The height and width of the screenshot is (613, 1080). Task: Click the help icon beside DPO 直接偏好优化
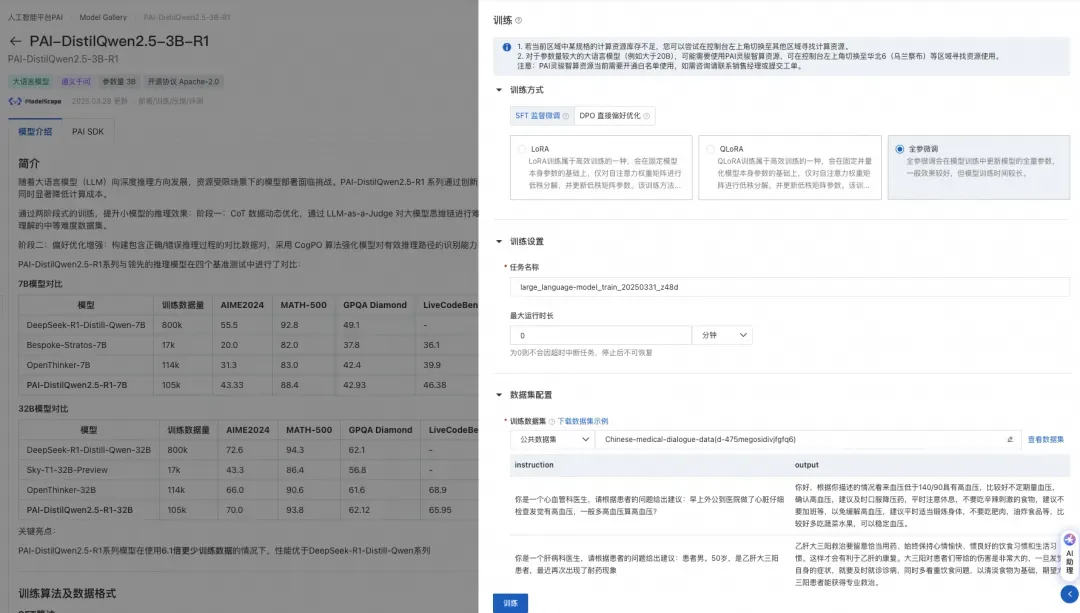pyautogui.click(x=646, y=116)
